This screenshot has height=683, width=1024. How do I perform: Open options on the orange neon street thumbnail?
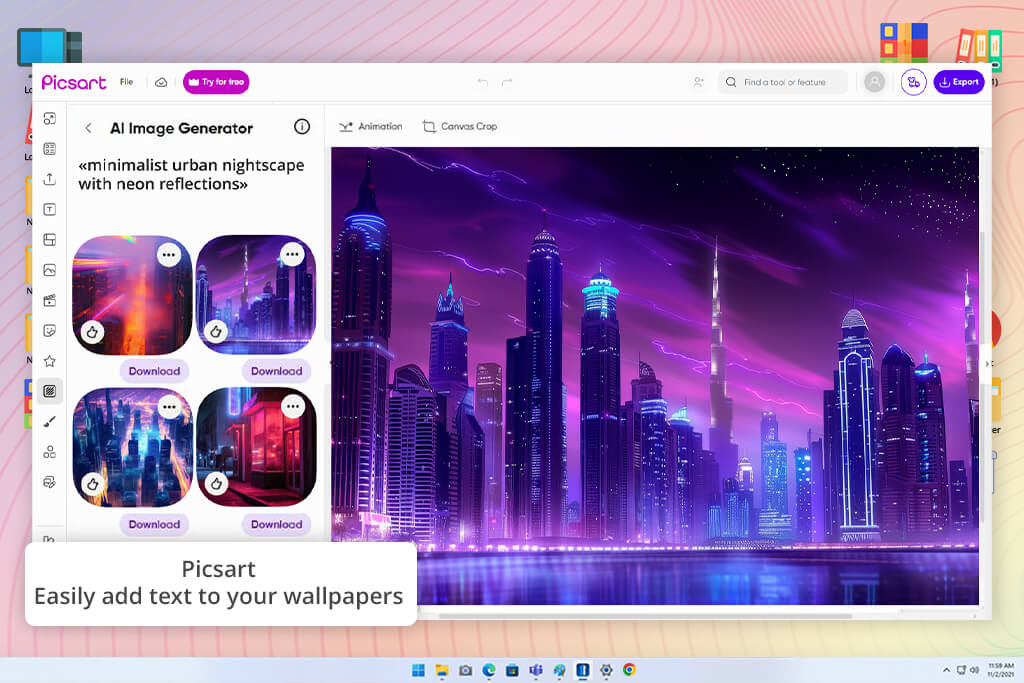(168, 255)
